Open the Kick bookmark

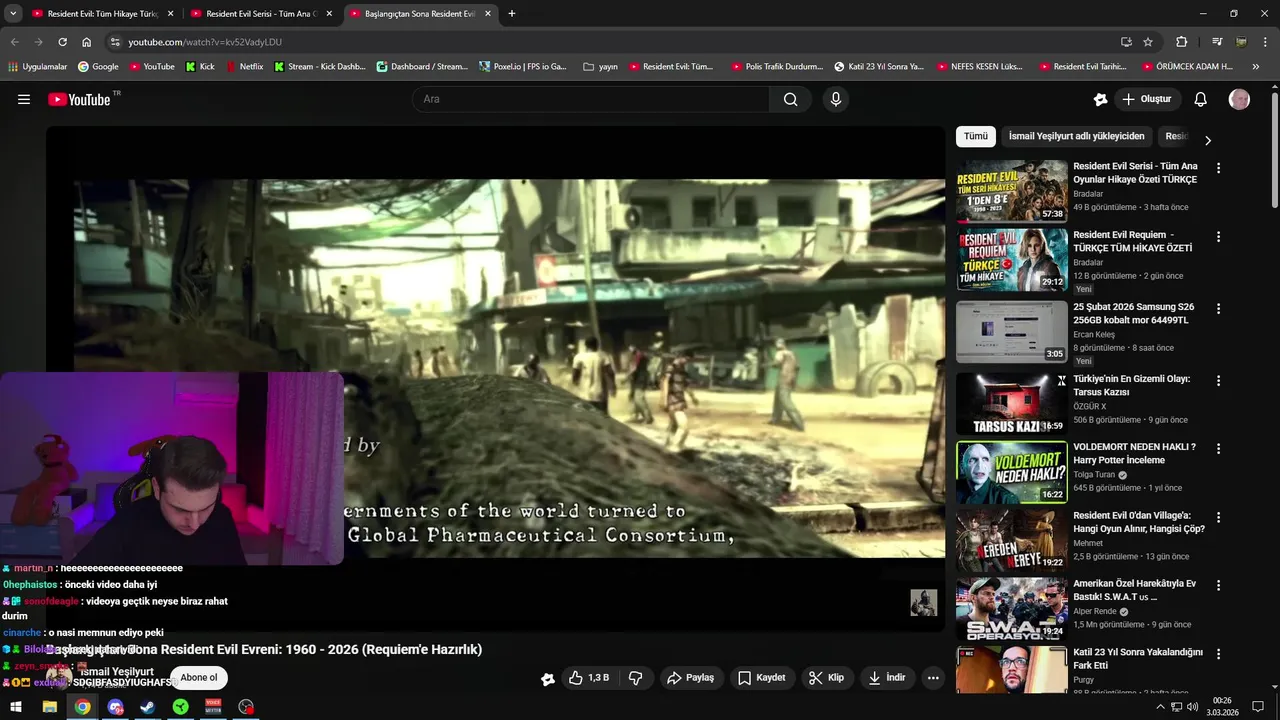200,67
